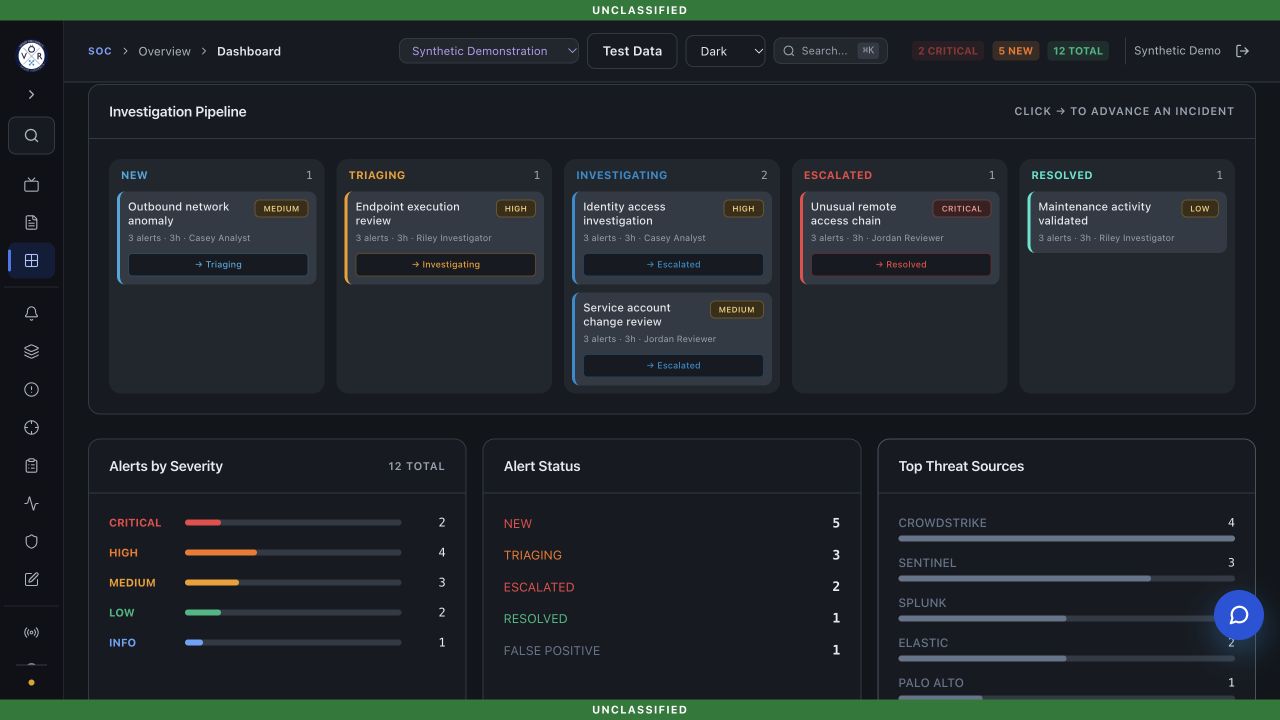
Task: Click the CRITICAL severity bar
Action: tap(293, 523)
